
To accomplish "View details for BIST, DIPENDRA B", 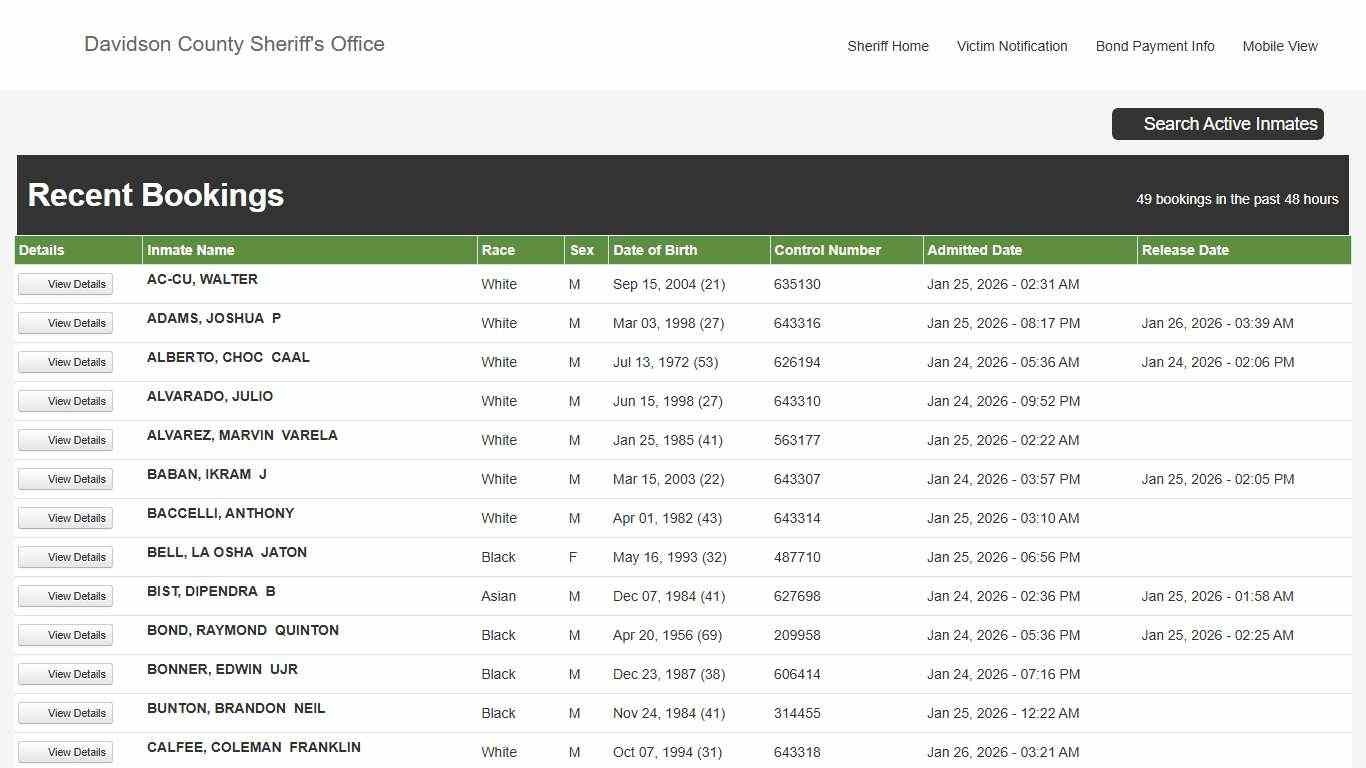I will [66, 596].
